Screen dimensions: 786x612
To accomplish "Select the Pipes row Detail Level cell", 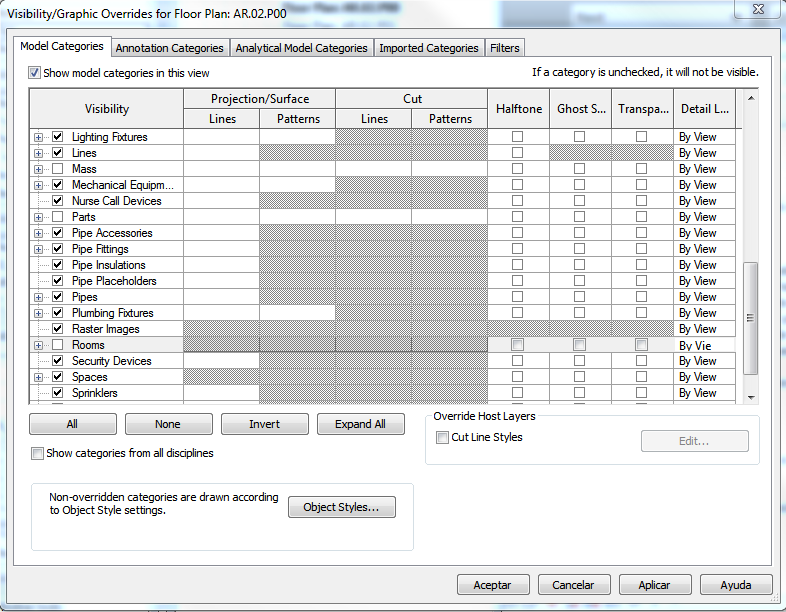I will (x=705, y=297).
